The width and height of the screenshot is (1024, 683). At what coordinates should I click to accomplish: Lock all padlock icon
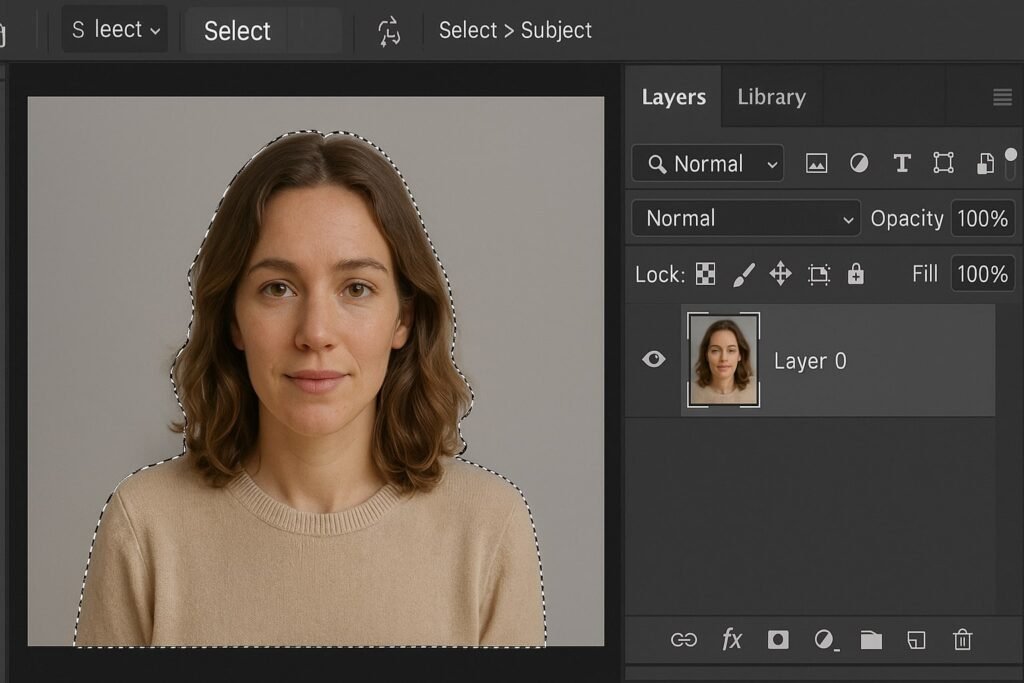tap(856, 274)
